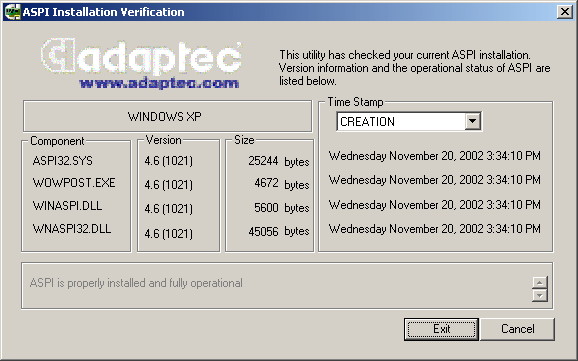Click the 25244 bytes size value
The height and width of the screenshot is (361, 578).
279,161
